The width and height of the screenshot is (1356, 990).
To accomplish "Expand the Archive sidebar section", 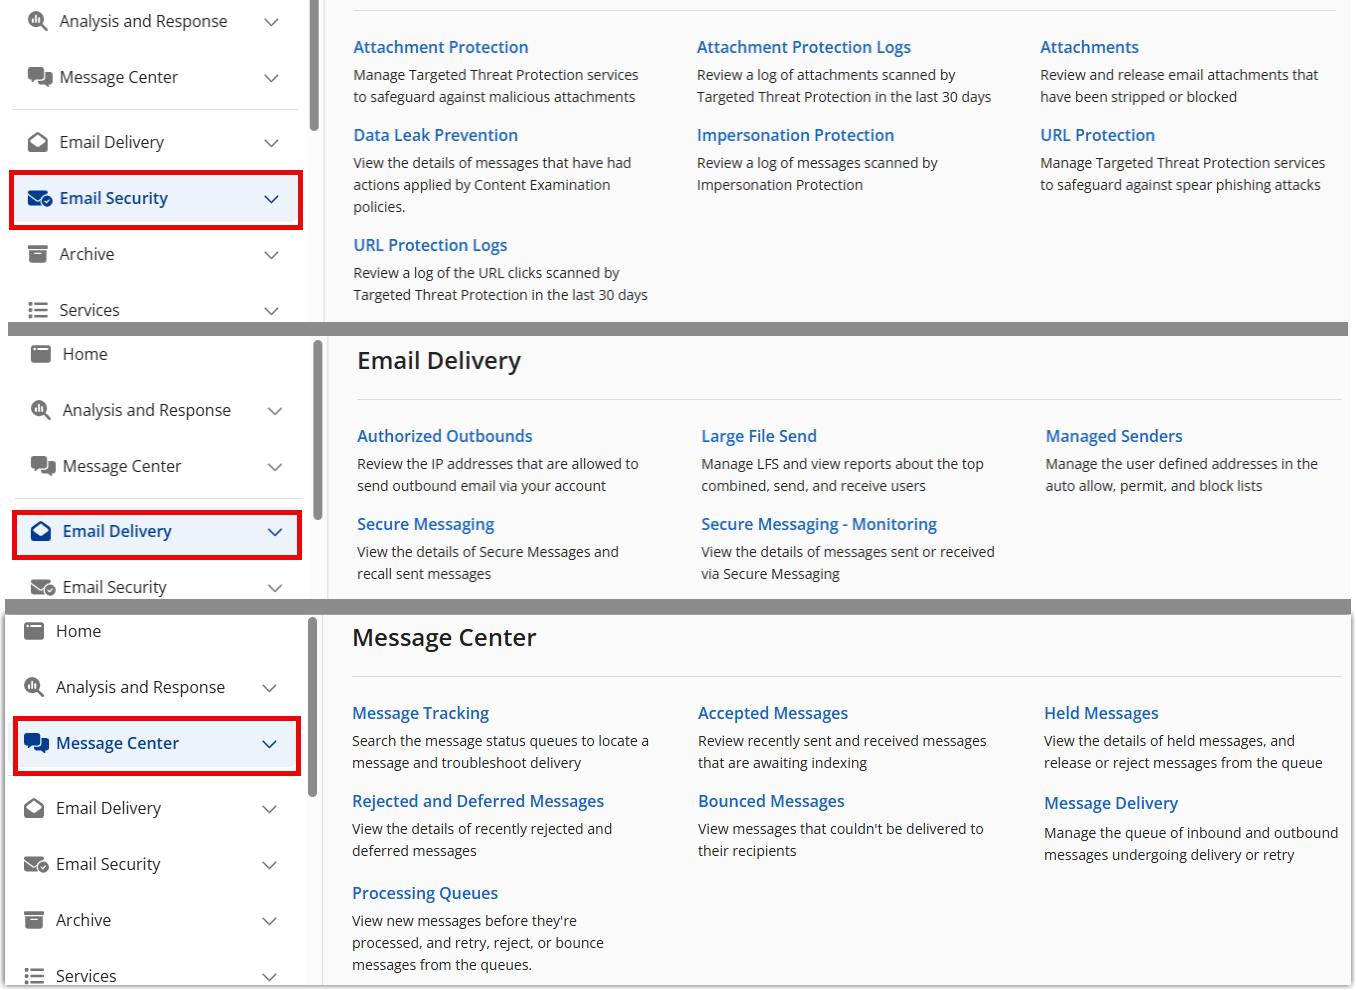I will [x=270, y=255].
